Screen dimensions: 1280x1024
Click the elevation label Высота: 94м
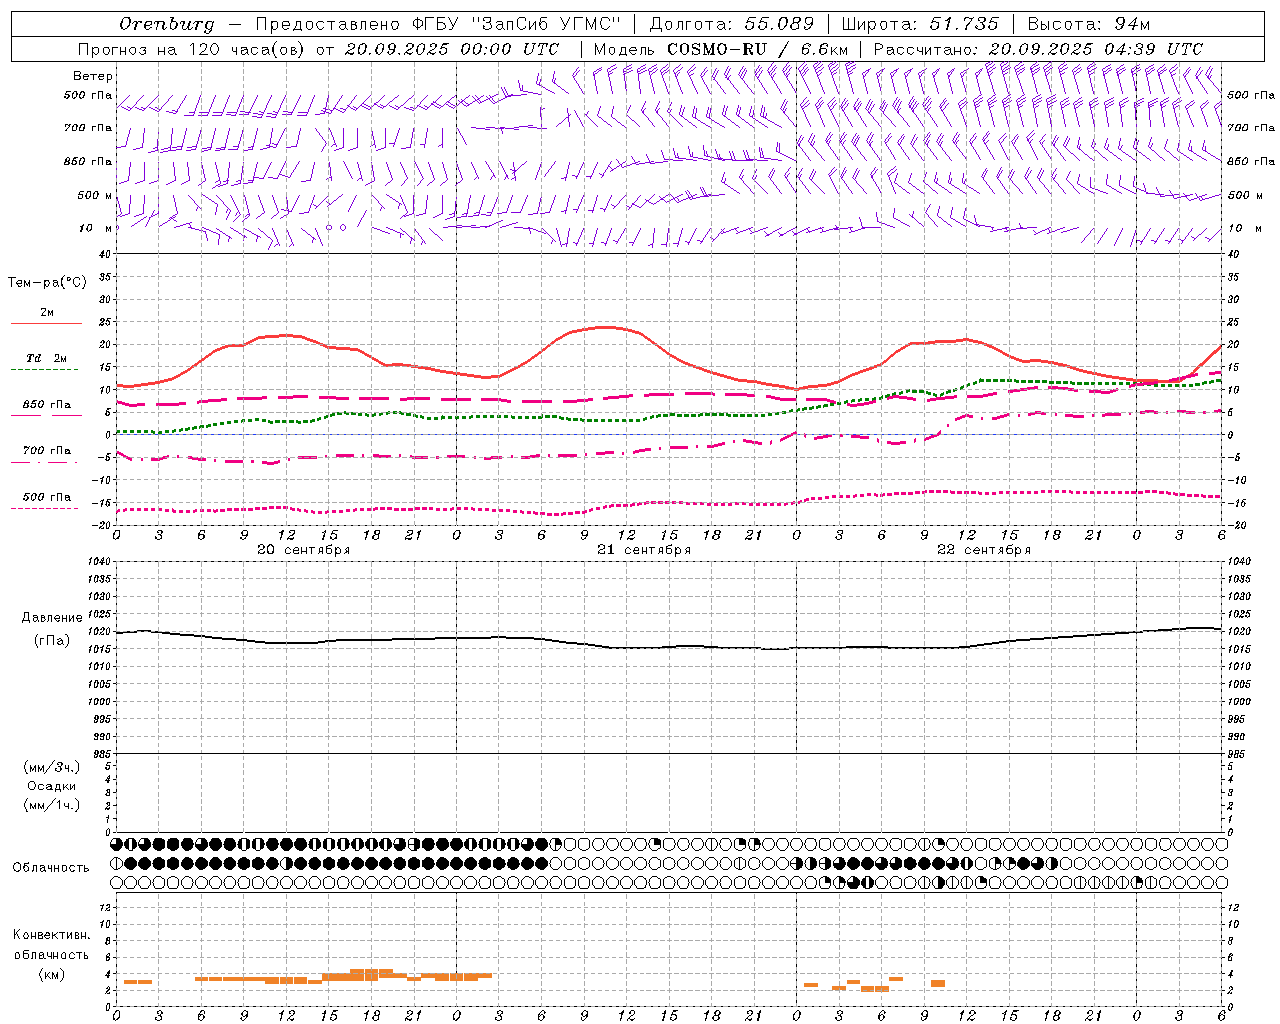[1089, 24]
